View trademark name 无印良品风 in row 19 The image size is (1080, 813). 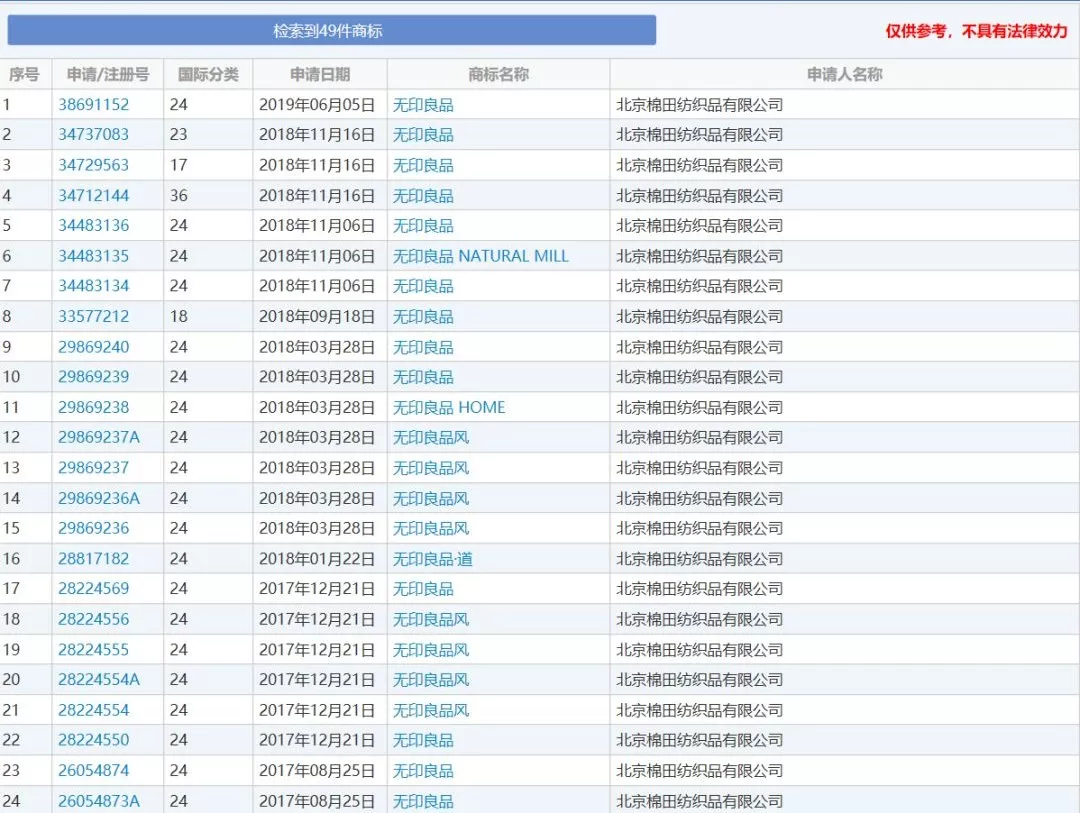click(x=431, y=650)
